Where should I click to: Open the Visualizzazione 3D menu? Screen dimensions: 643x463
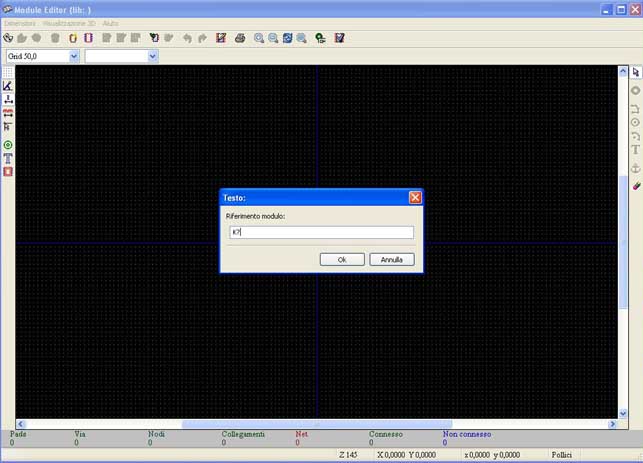pos(69,23)
